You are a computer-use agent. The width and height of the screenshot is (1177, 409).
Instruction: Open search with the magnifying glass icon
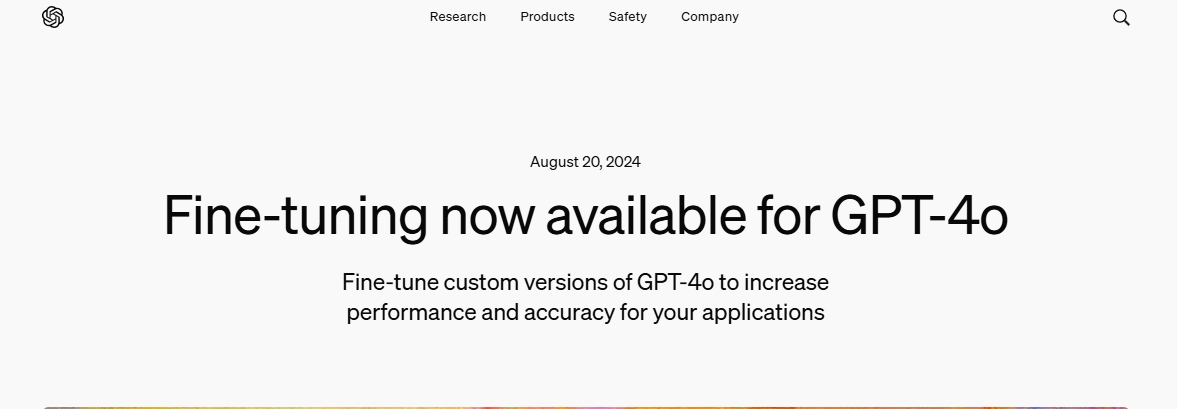1121,17
